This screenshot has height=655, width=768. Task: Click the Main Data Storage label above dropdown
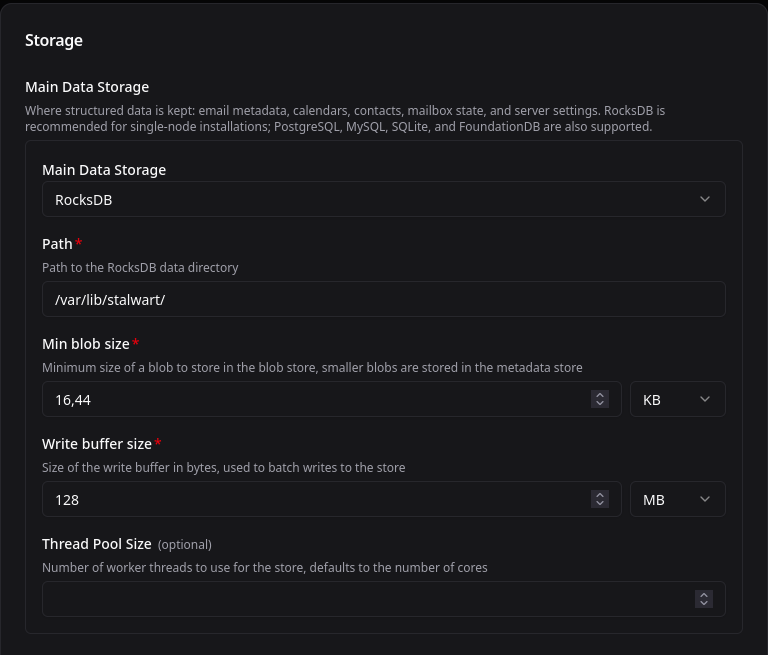104,170
